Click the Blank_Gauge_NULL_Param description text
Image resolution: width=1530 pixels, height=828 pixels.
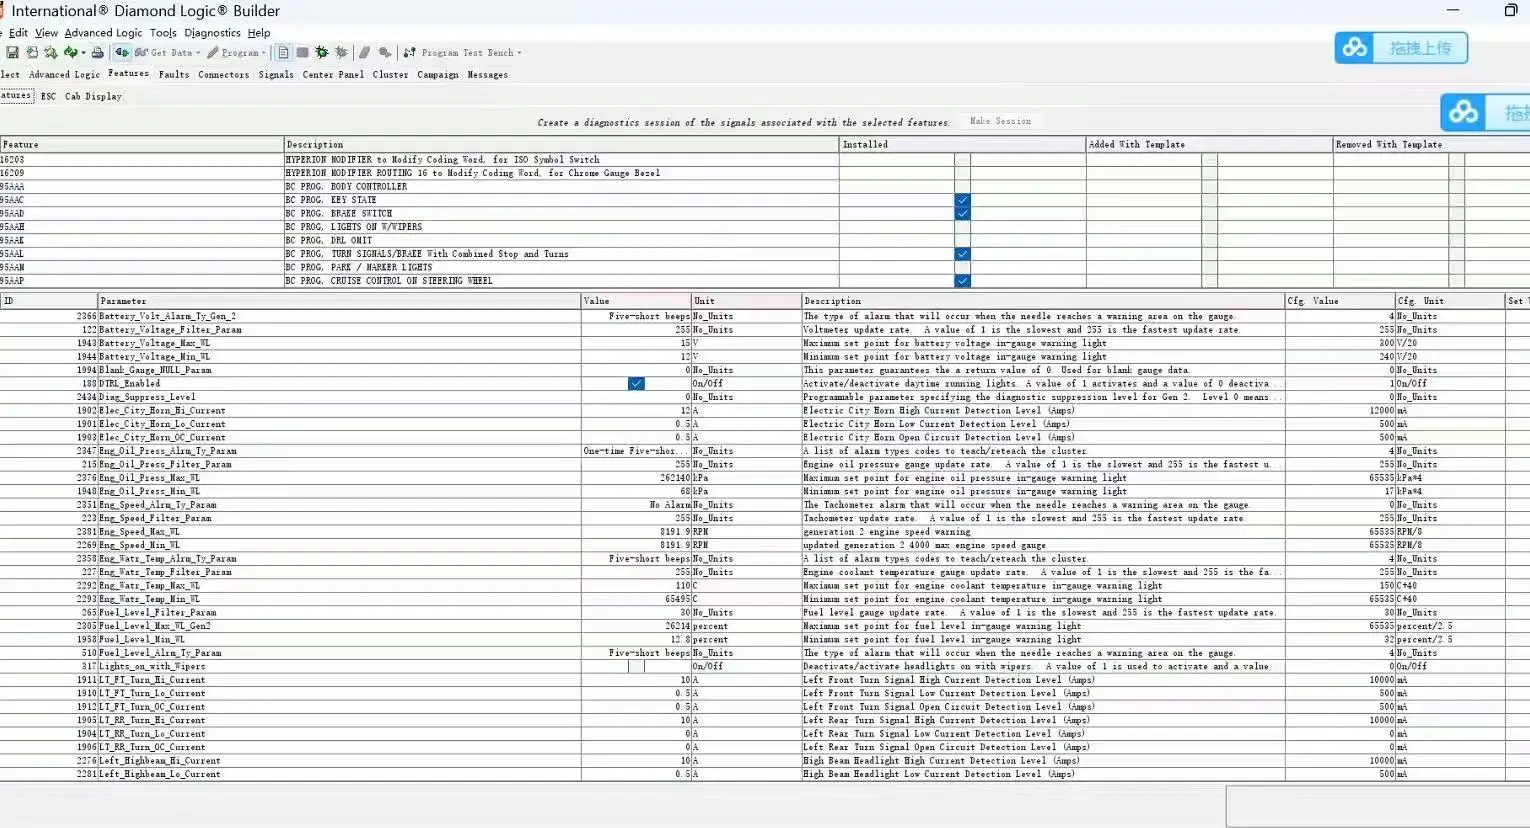[x=996, y=370]
